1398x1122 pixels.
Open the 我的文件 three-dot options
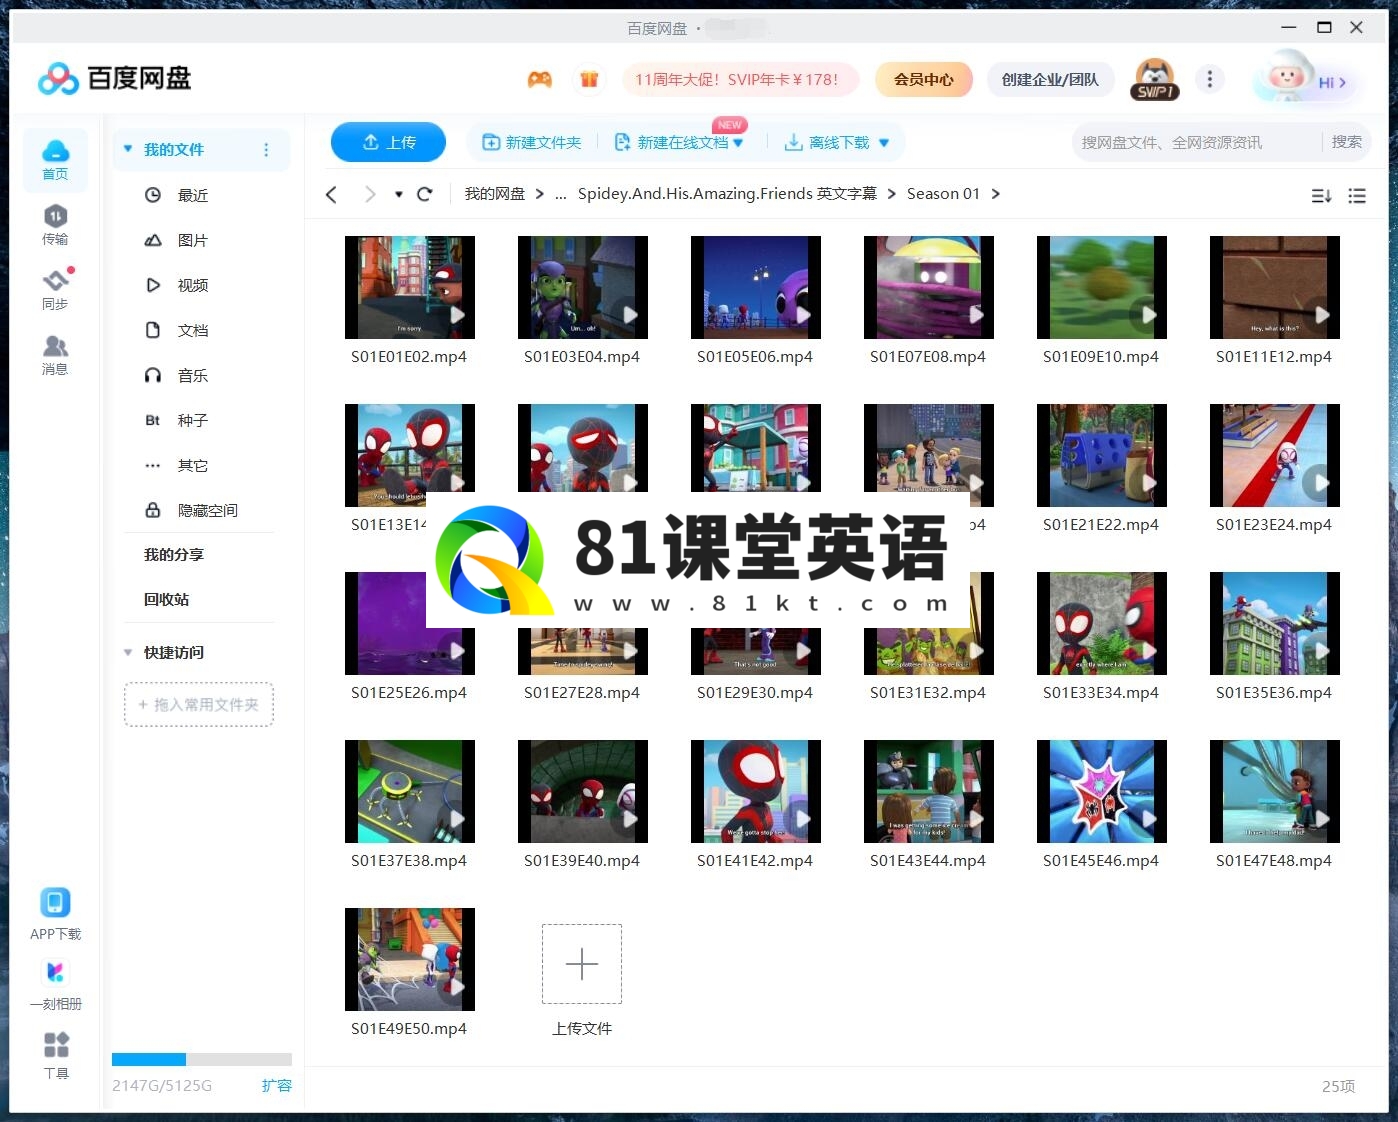tap(266, 150)
